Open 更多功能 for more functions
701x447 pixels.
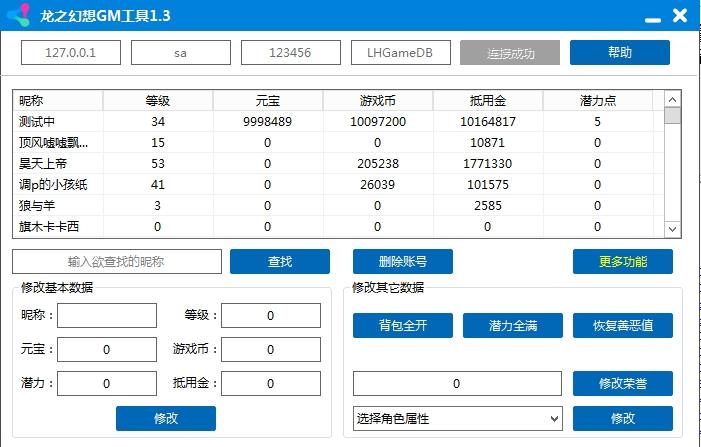pos(622,262)
